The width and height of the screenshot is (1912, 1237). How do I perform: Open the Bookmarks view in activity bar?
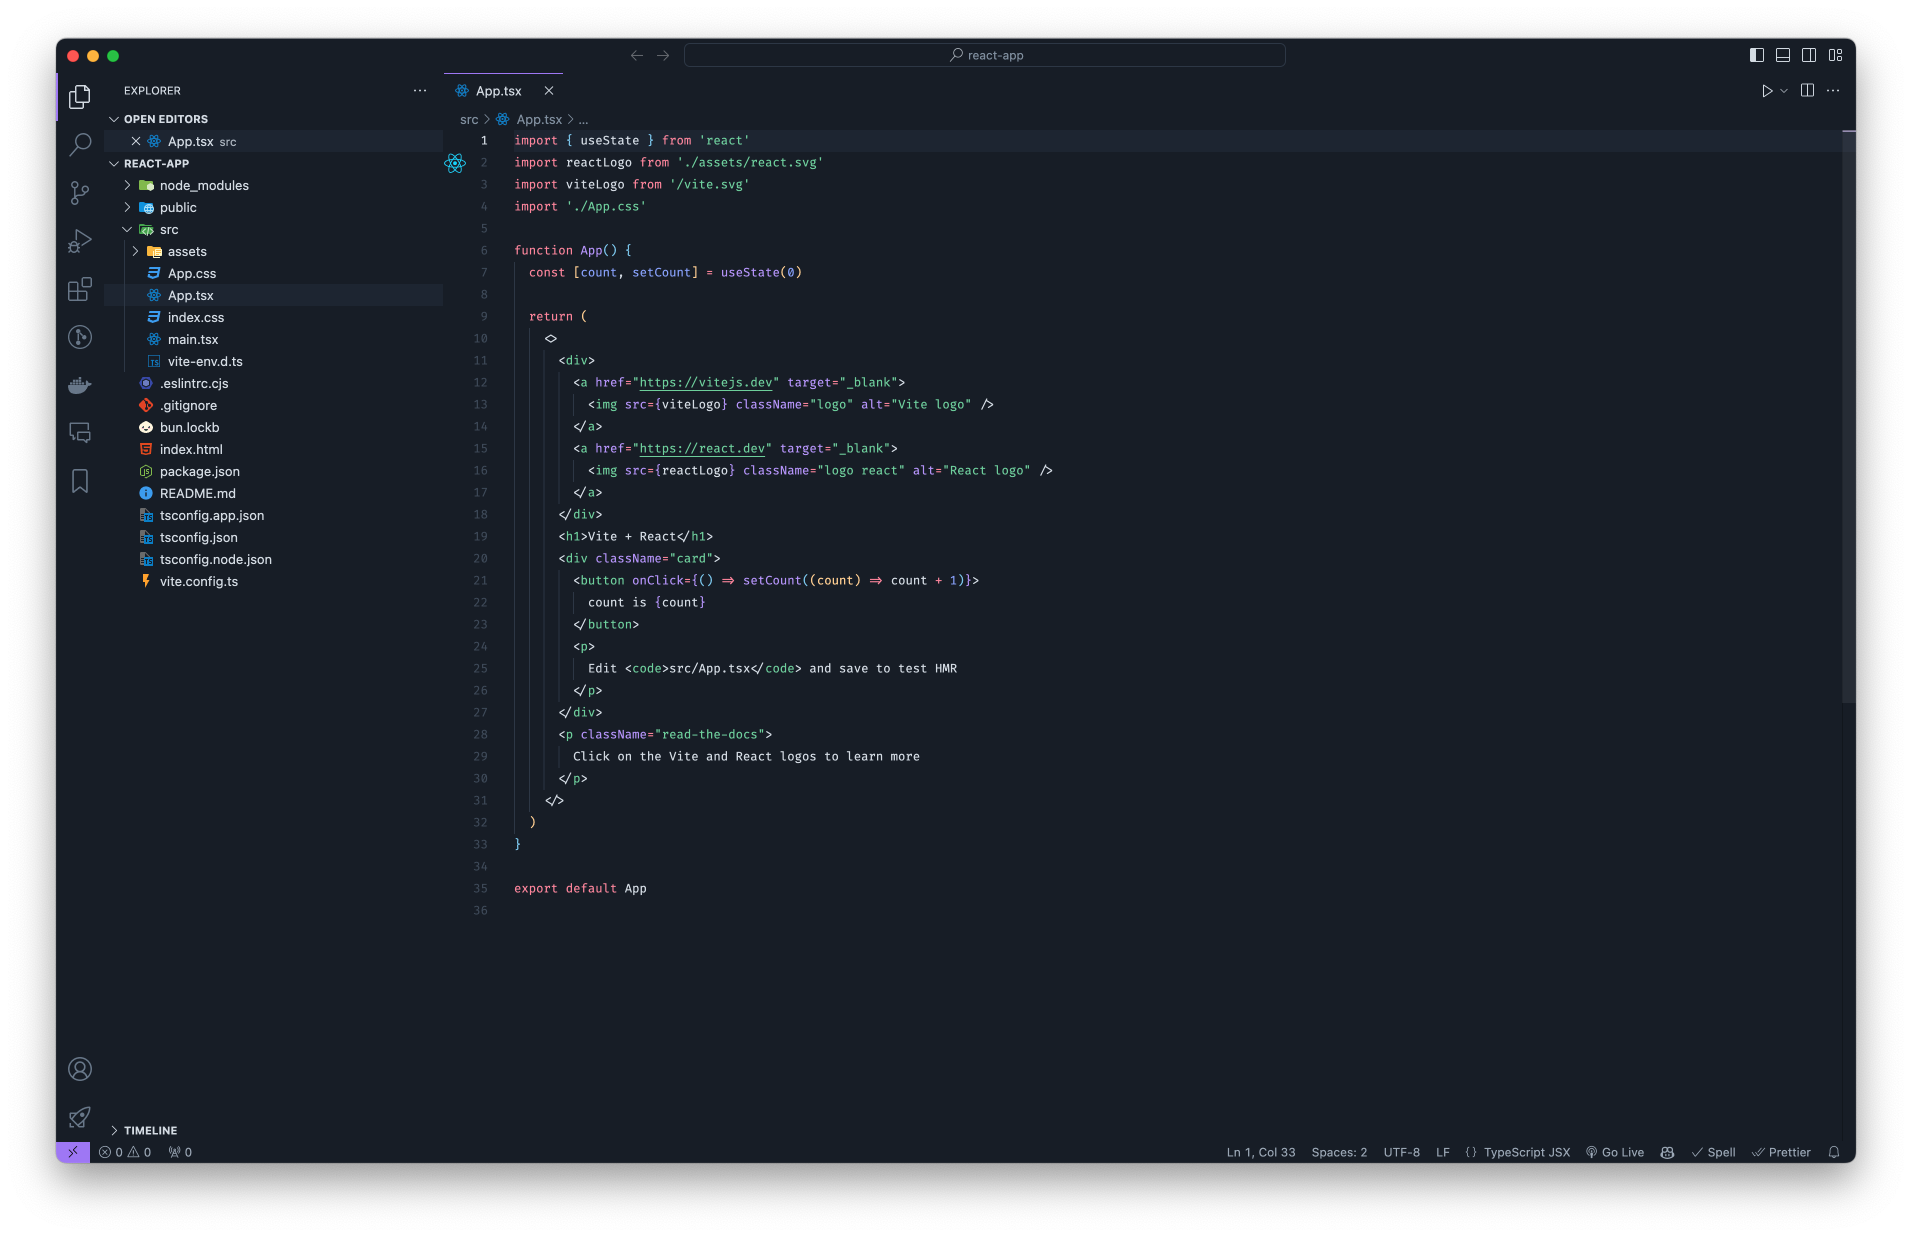80,481
